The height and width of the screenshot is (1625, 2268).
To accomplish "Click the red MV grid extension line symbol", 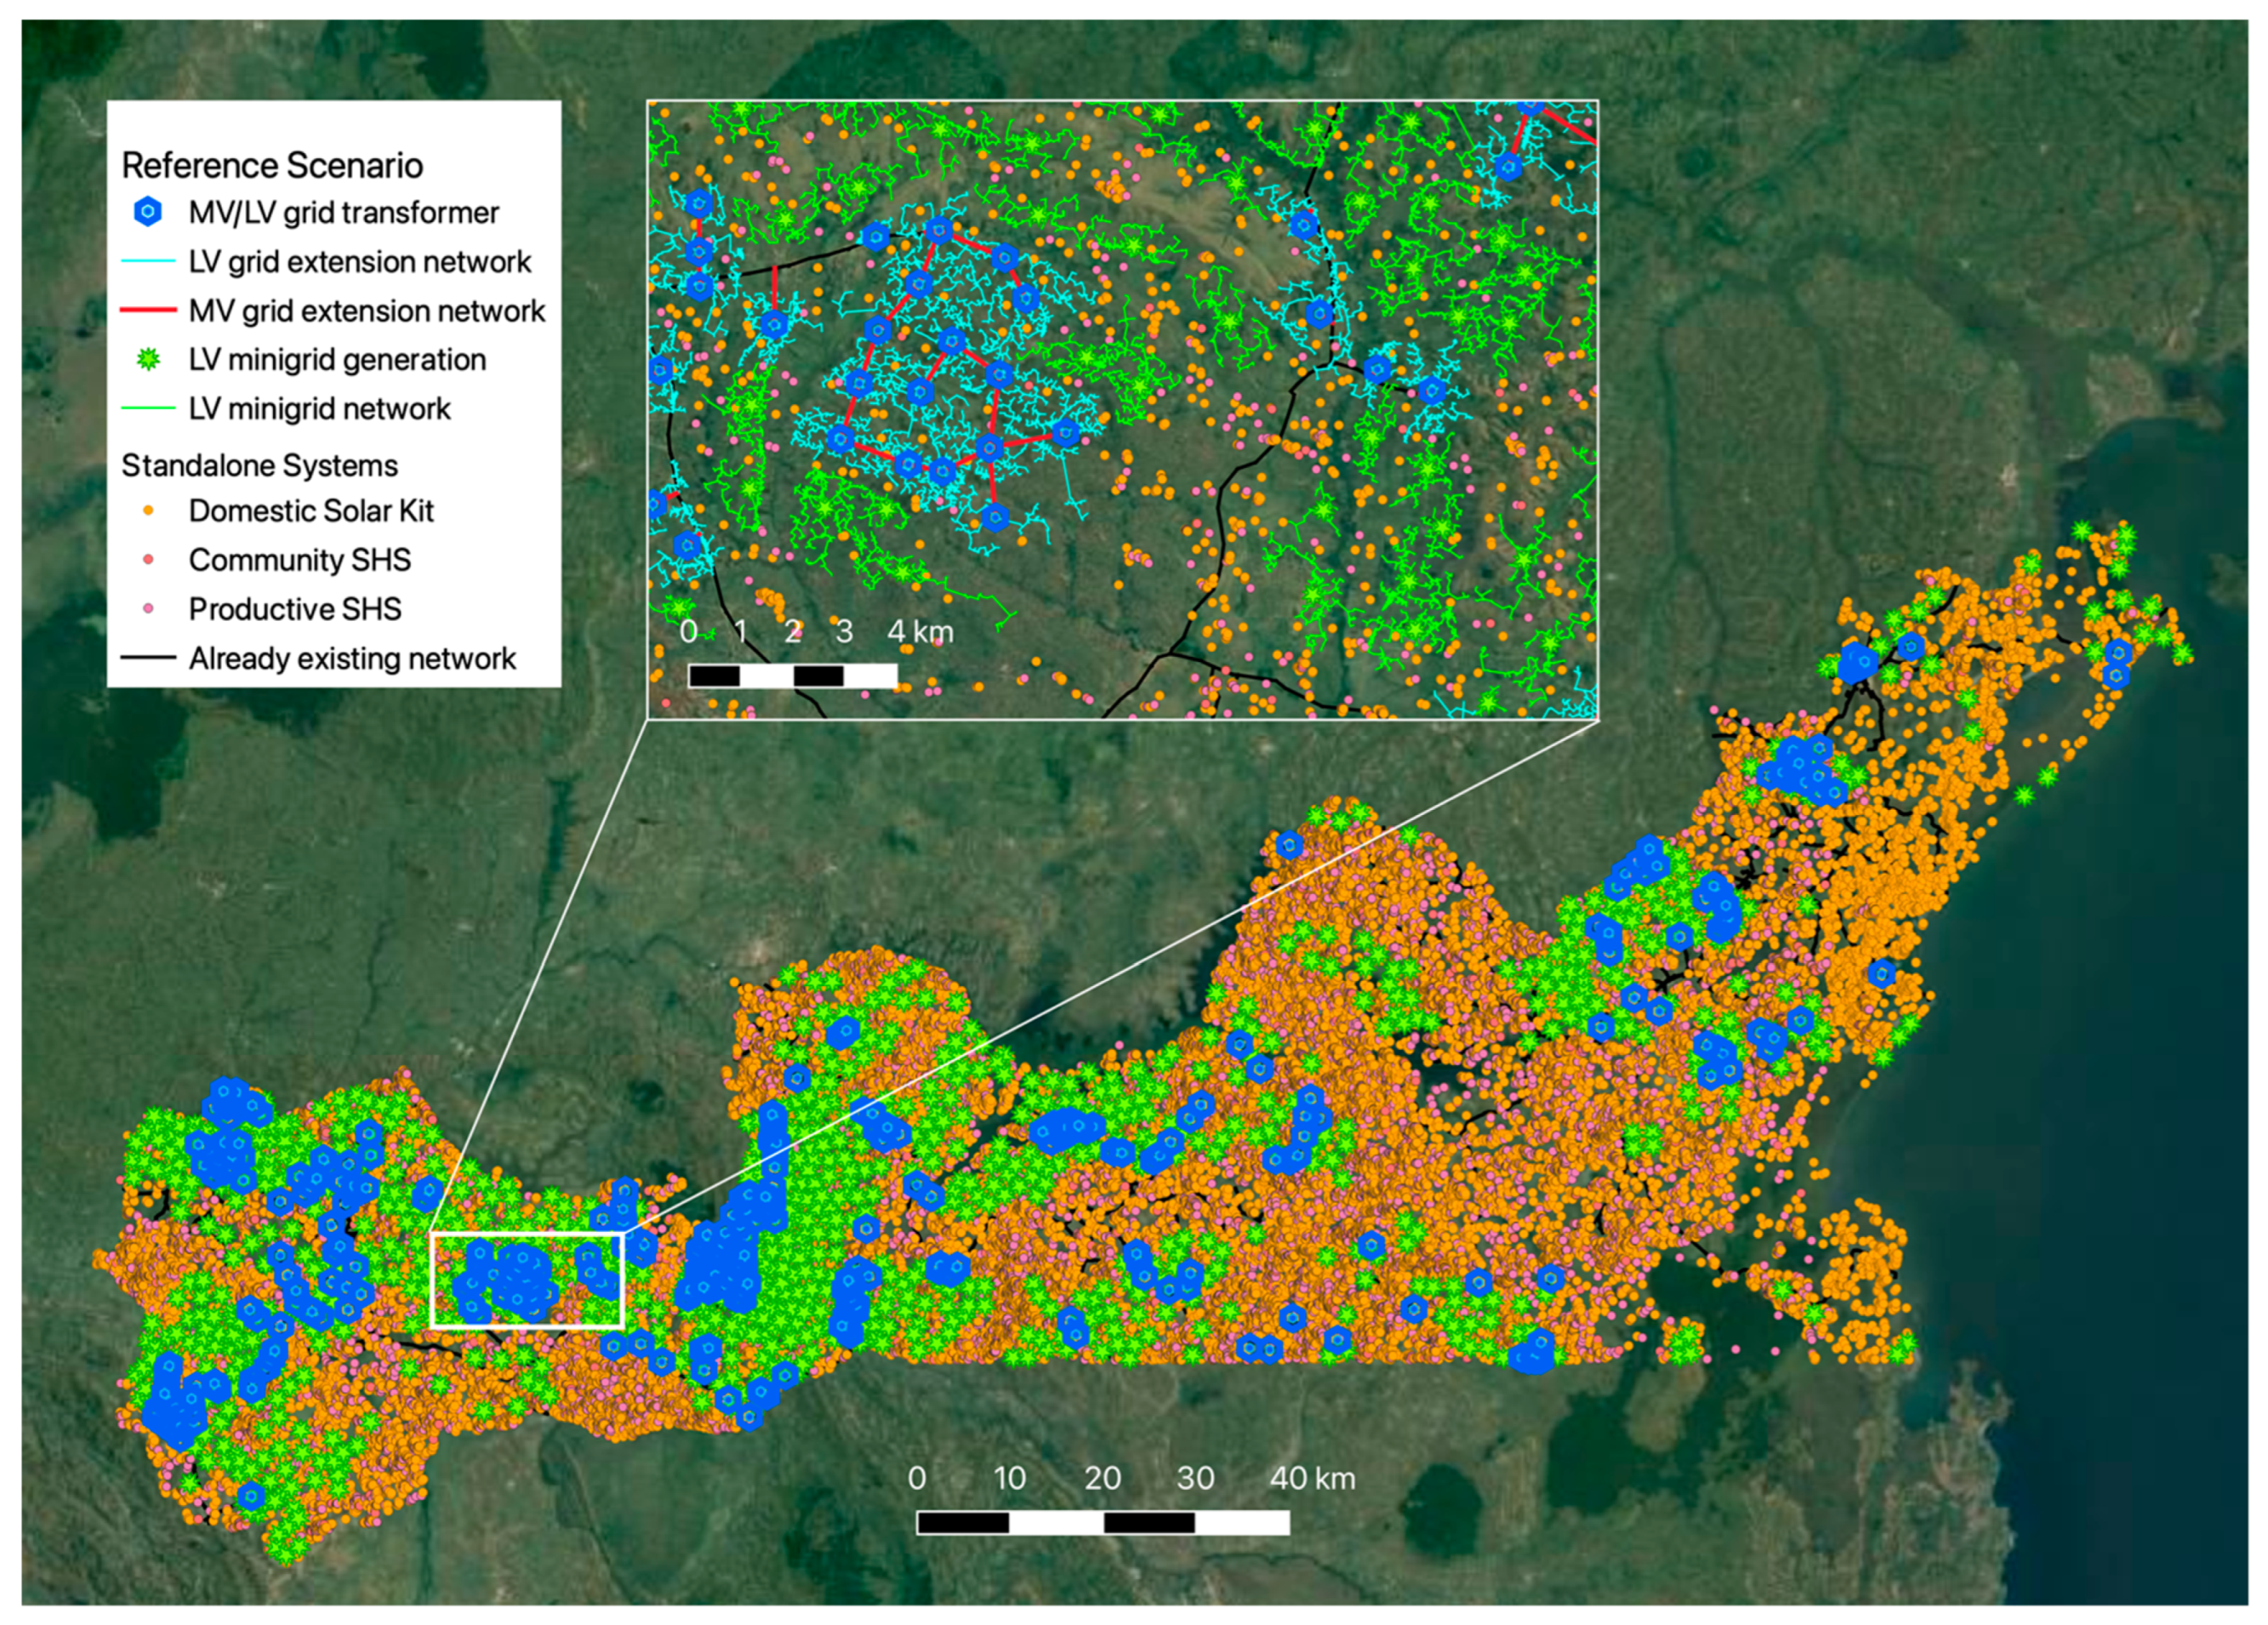I will click(148, 311).
